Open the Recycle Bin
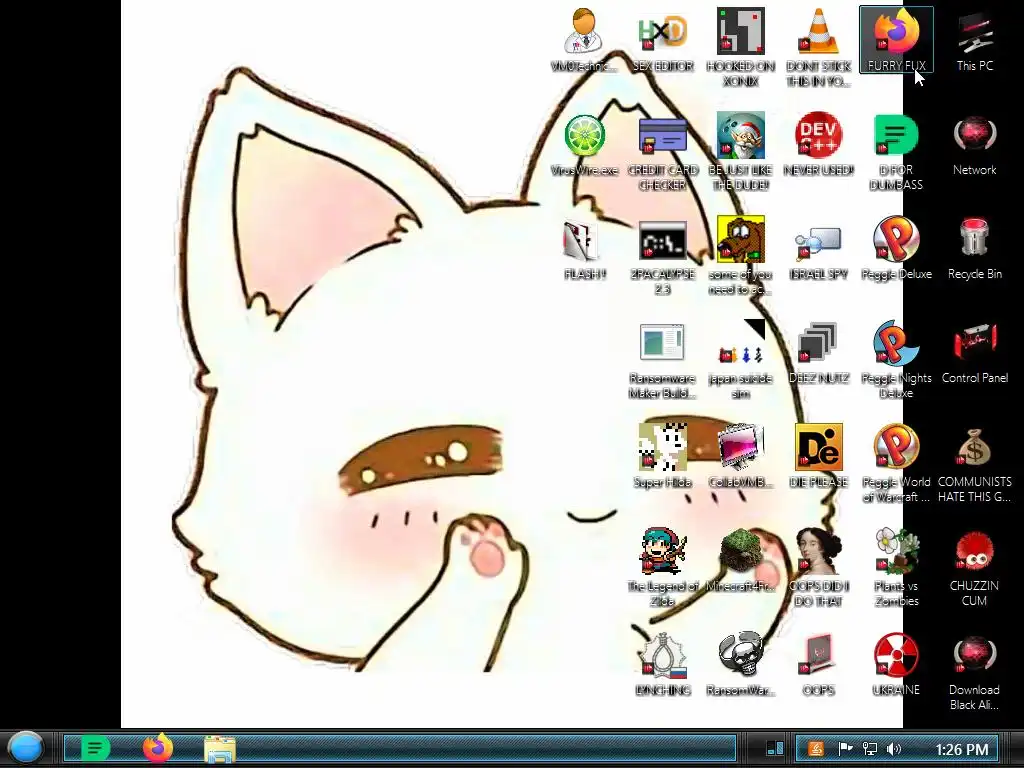 [974, 249]
